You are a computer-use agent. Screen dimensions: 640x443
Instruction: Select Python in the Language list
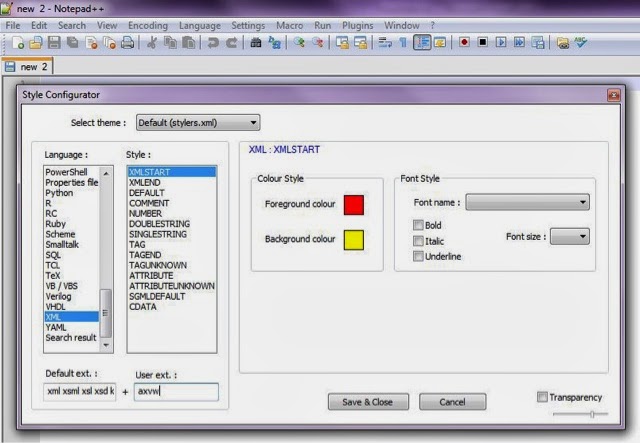[59, 193]
